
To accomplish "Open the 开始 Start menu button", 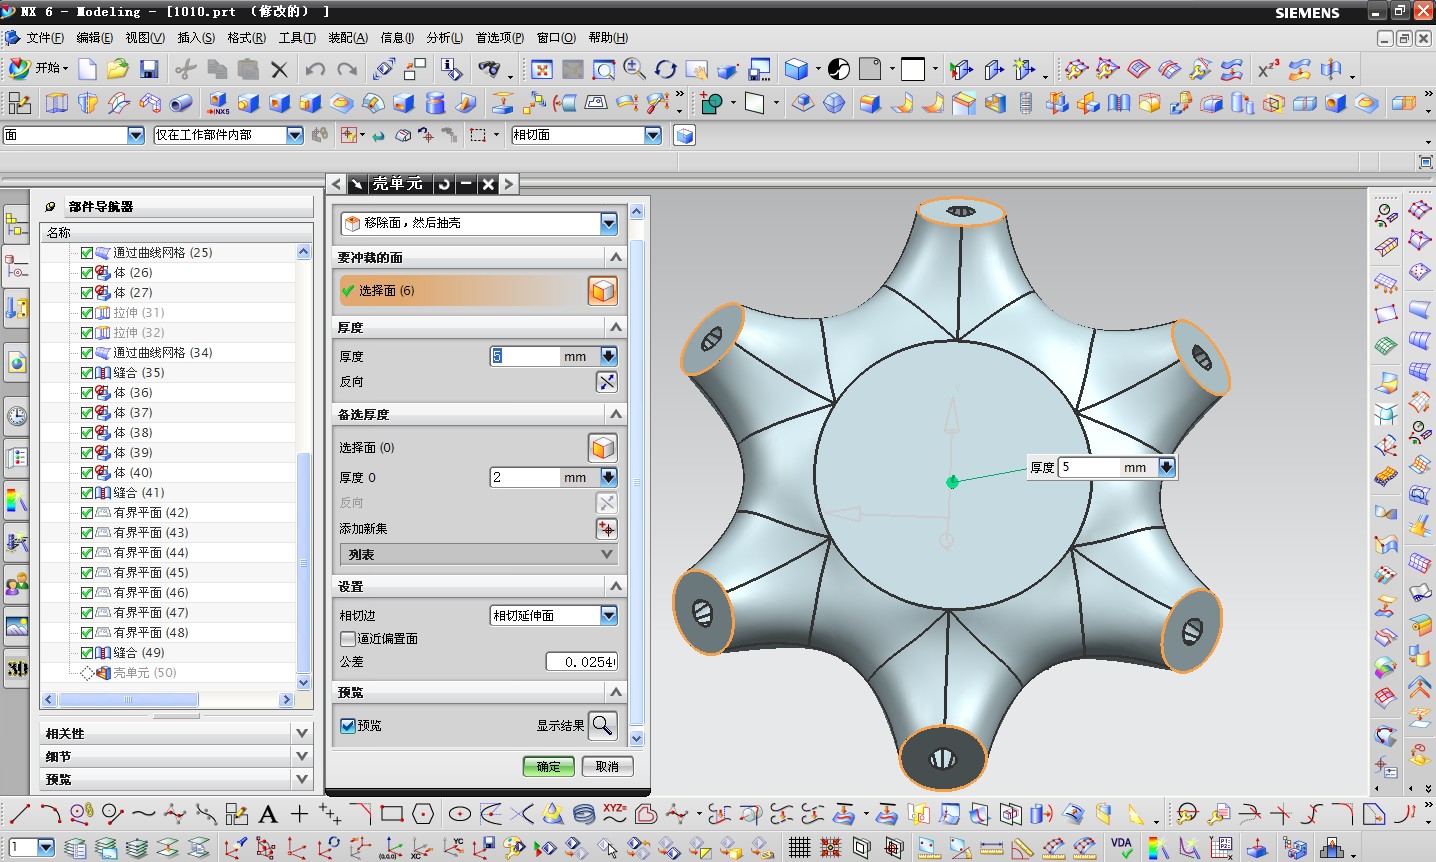I will 38,68.
